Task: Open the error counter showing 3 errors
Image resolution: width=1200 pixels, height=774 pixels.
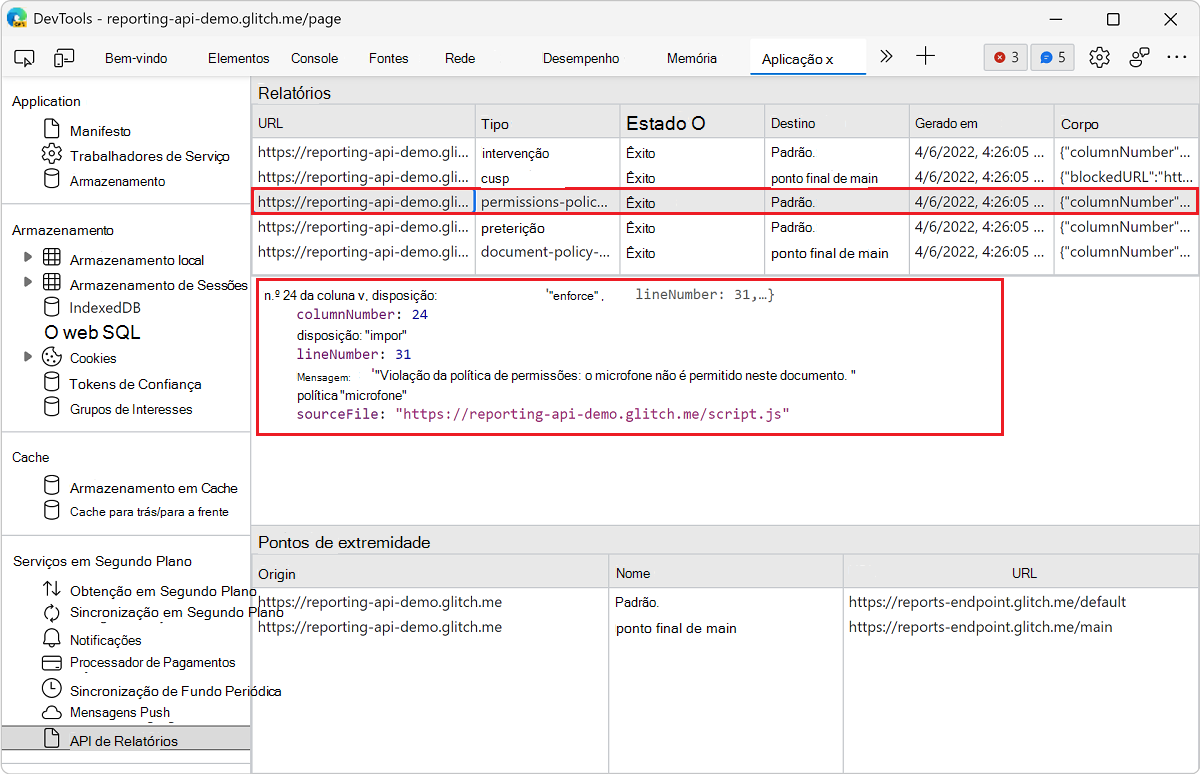Action: (1005, 57)
